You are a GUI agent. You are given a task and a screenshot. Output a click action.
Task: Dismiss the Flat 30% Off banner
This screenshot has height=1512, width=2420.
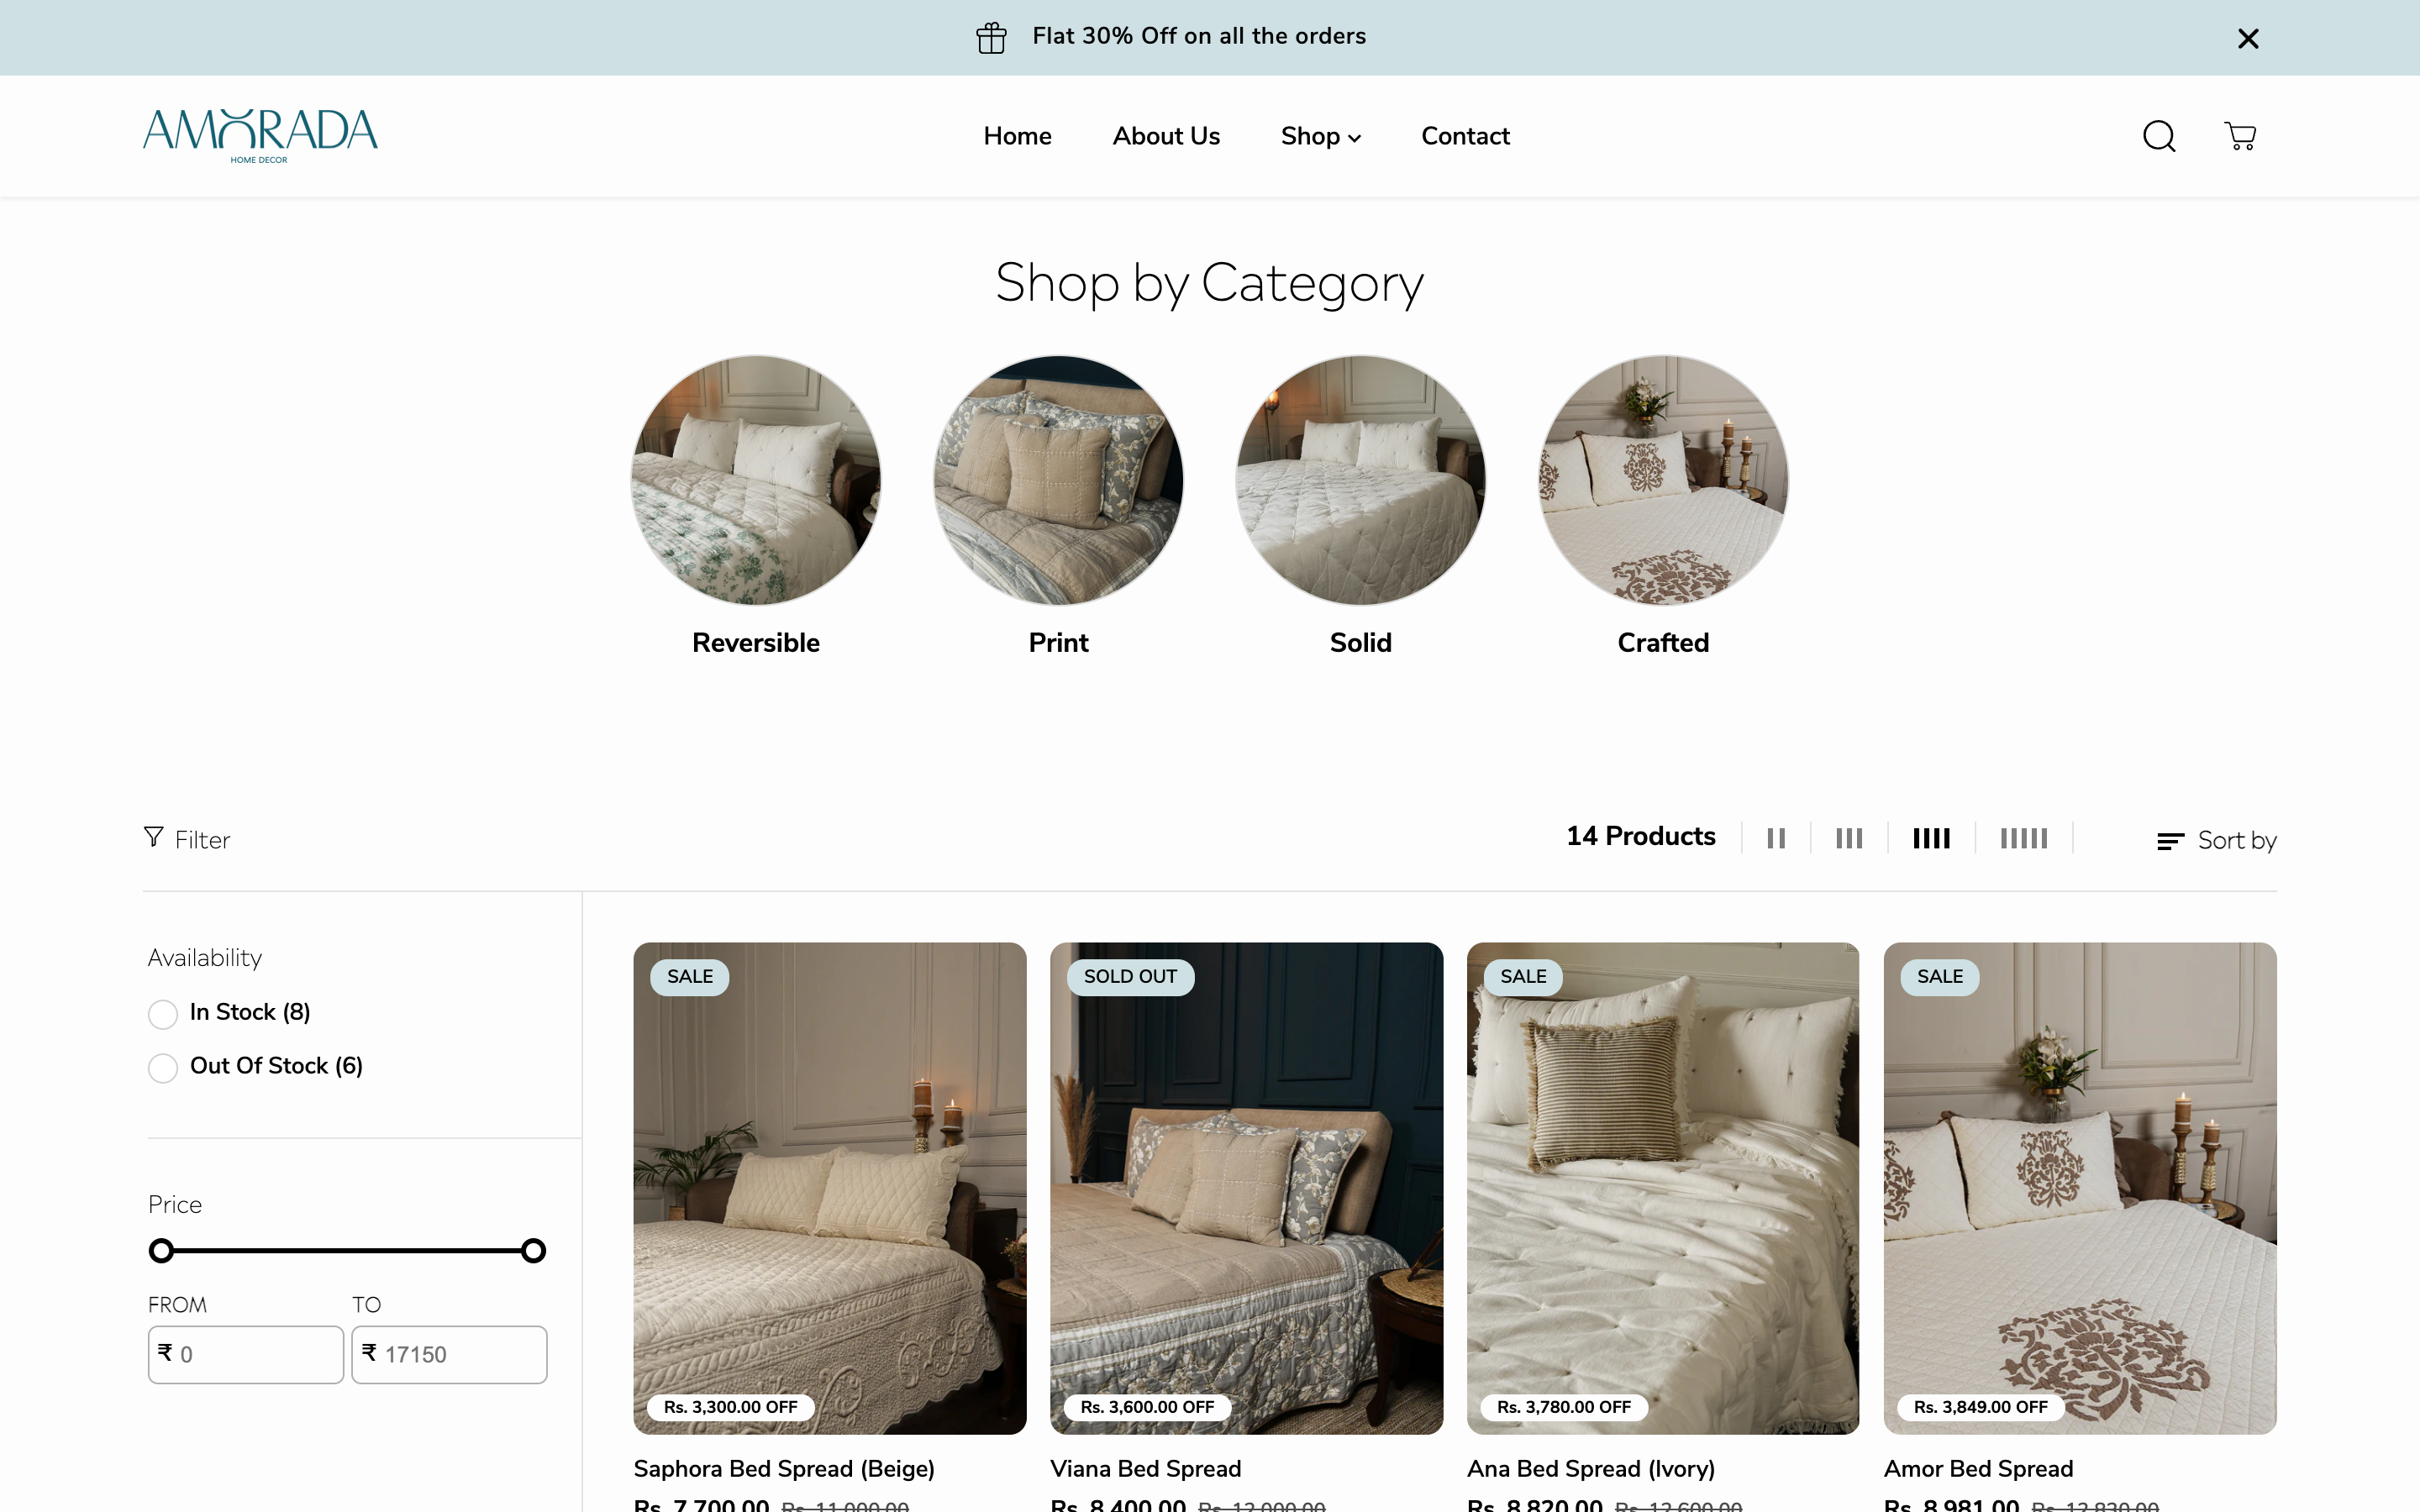tap(2248, 38)
